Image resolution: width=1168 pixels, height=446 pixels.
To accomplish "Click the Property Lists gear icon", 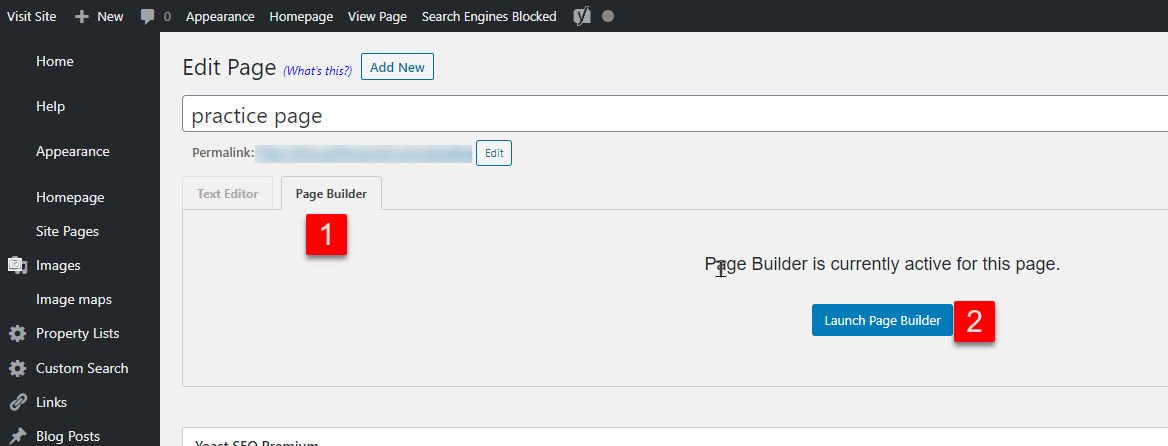I will [17, 333].
